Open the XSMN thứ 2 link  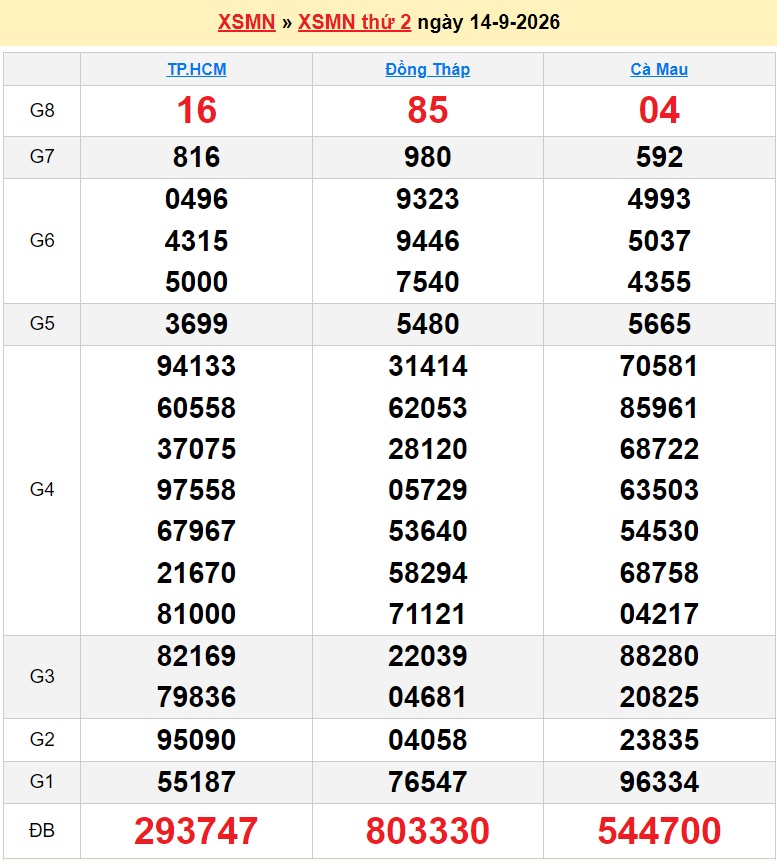click(x=354, y=22)
